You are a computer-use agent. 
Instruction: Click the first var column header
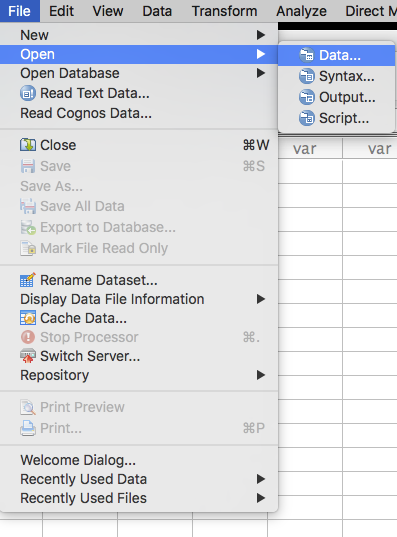pyautogui.click(x=305, y=149)
